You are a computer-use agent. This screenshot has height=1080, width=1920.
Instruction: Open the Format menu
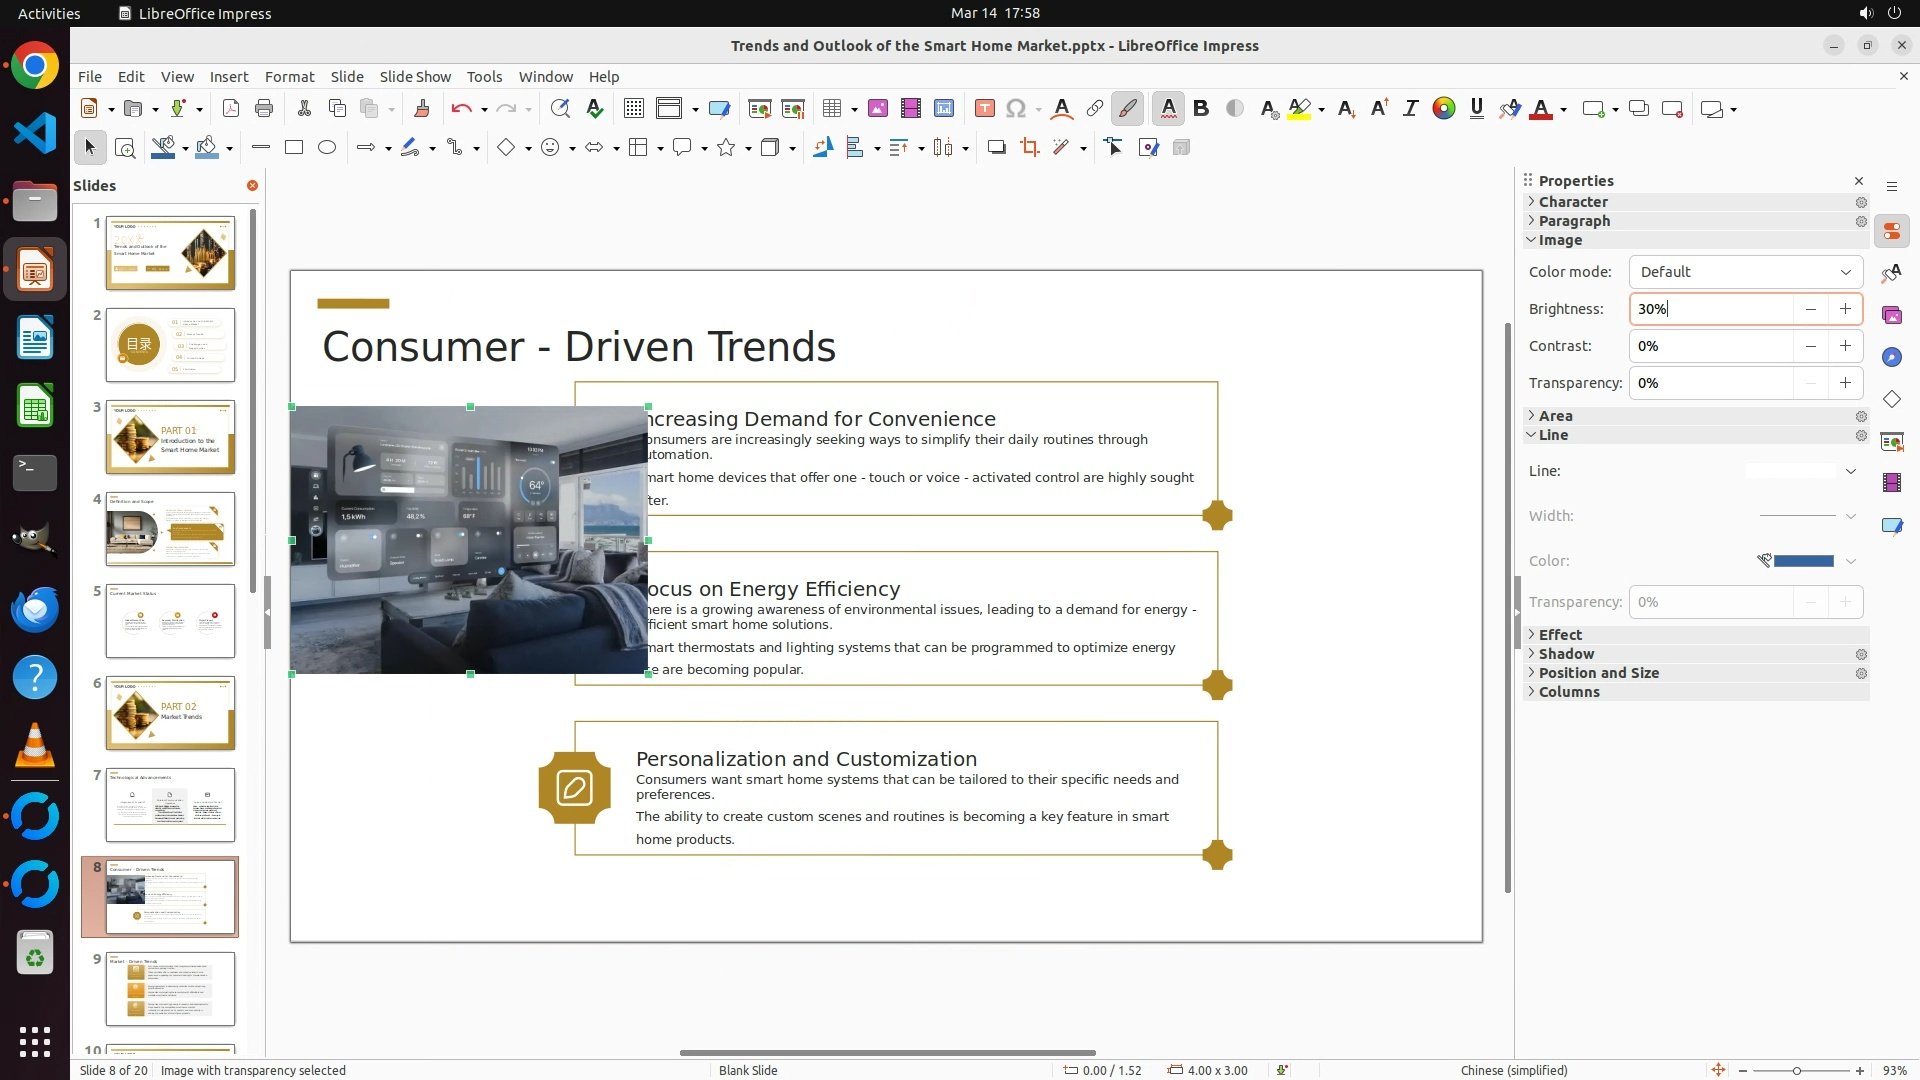[289, 77]
